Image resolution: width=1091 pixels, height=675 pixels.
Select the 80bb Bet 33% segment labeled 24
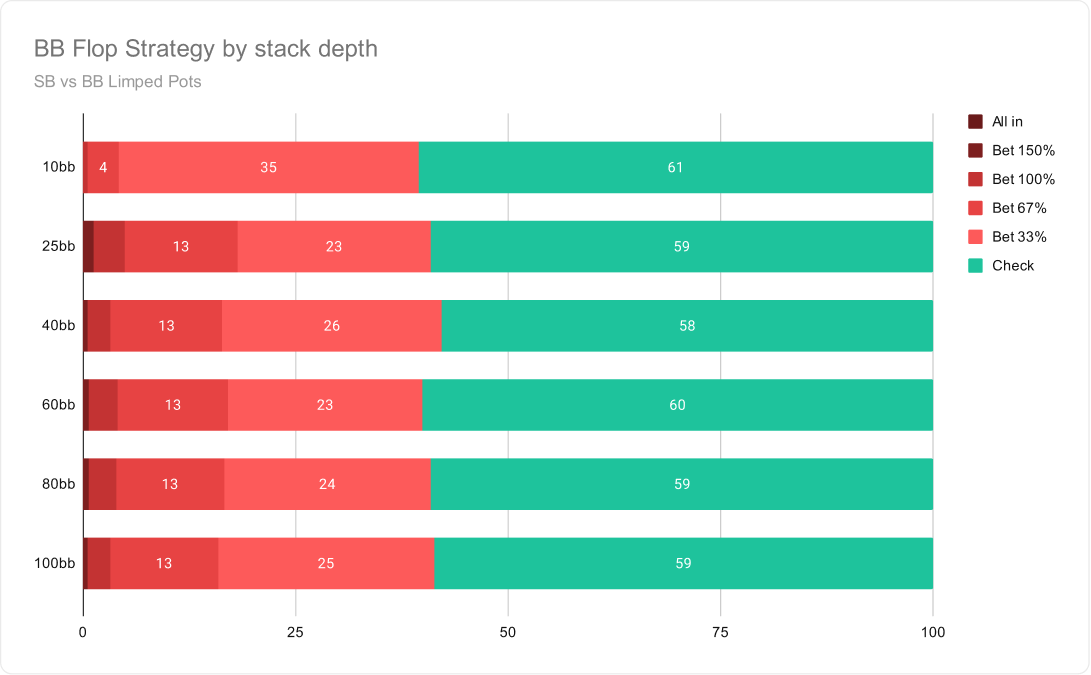click(x=328, y=484)
